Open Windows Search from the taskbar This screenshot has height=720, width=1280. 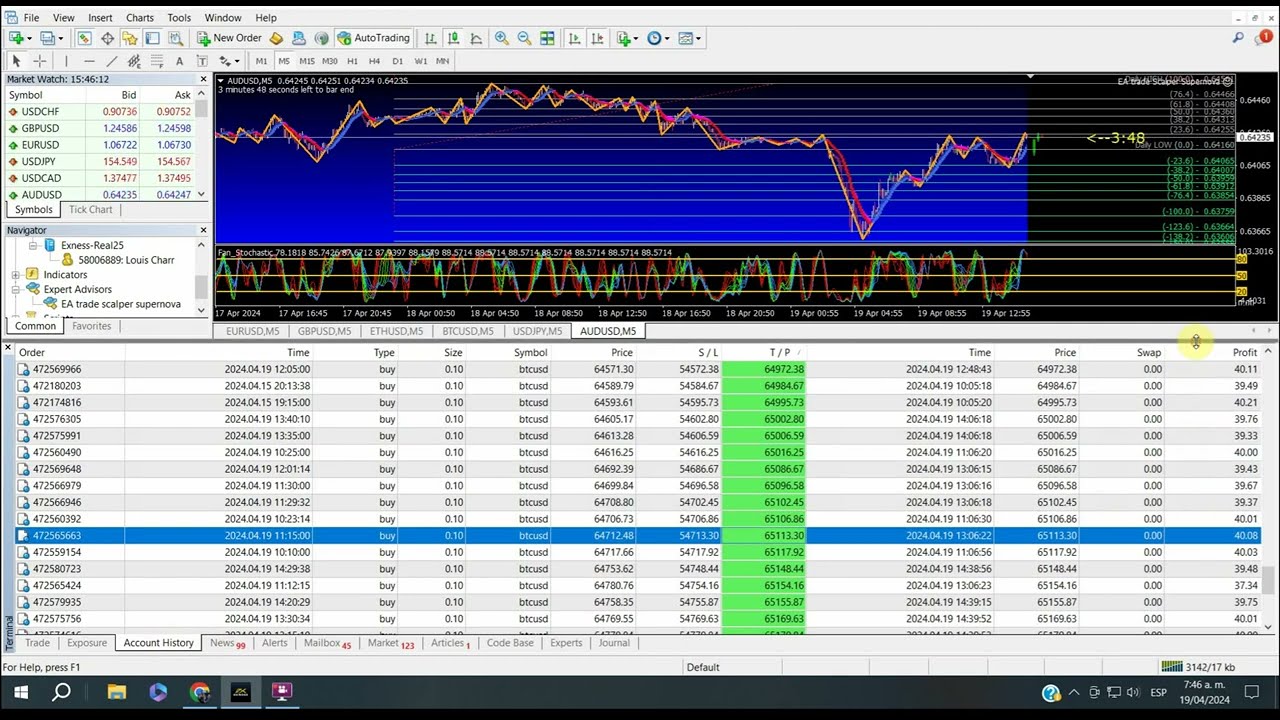[62, 692]
